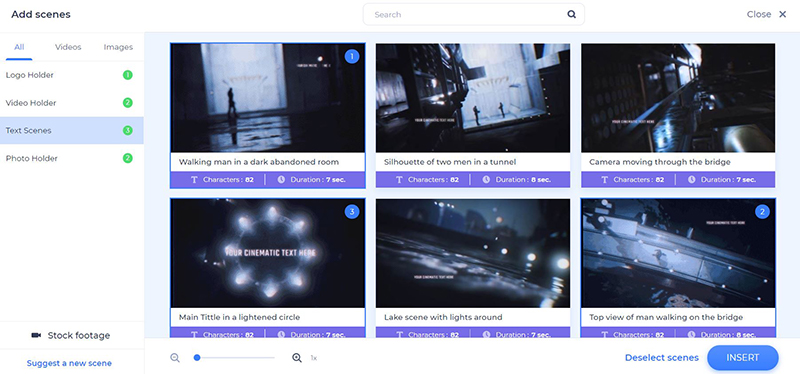This screenshot has height=374, width=800.
Task: Select the Camera moving through bridge thumbnail
Action: (678, 97)
